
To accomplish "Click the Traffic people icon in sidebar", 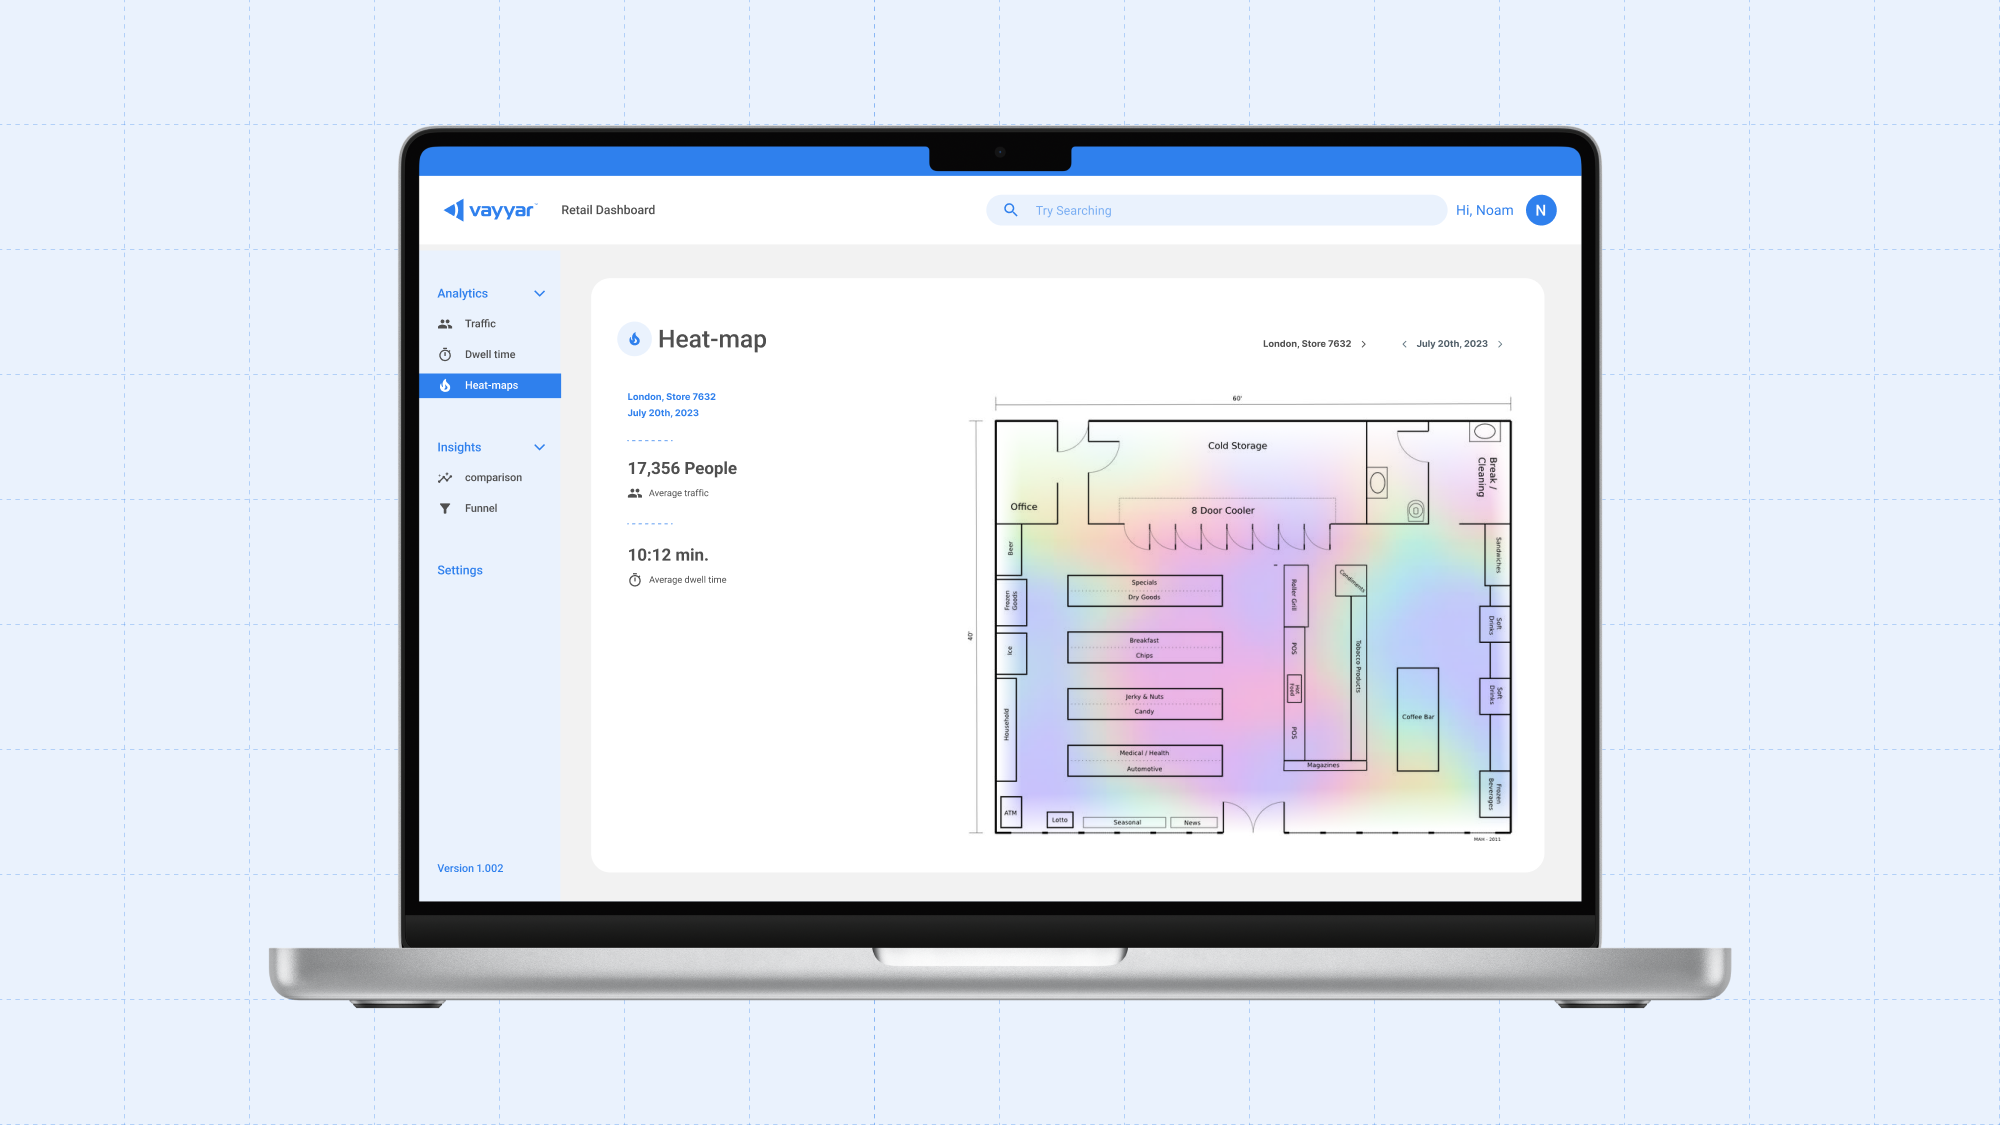I will click(x=445, y=324).
